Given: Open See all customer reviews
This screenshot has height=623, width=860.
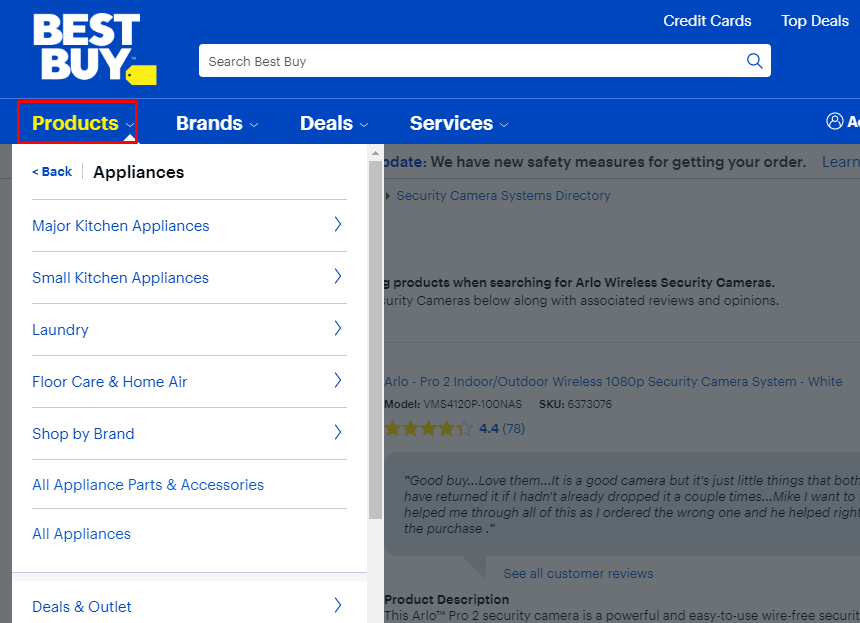Looking at the screenshot, I should pos(578,573).
